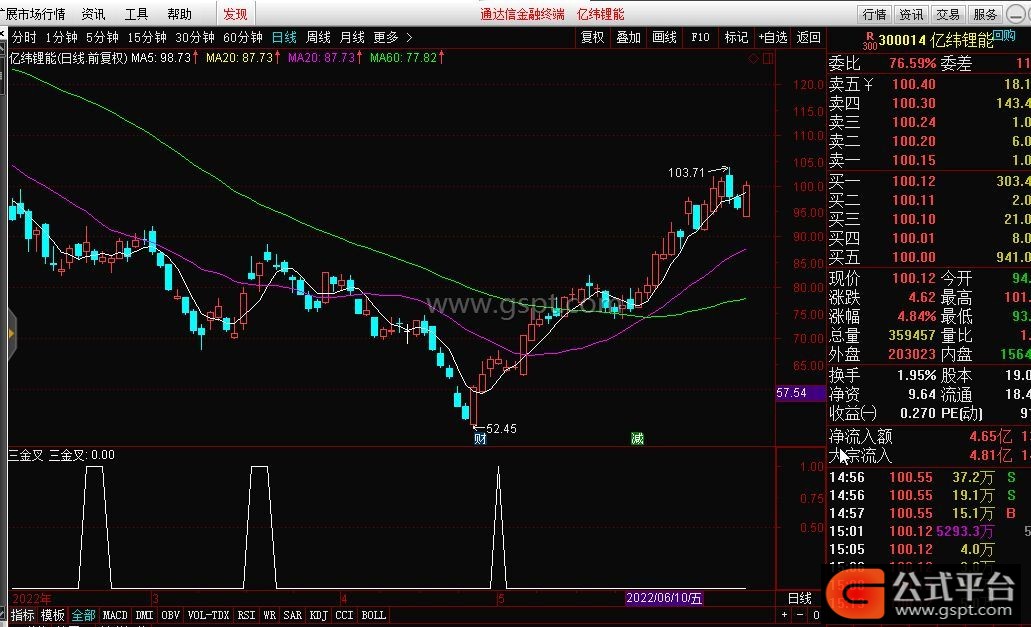
Task: Click the 0 reset button beside zoom controls
Action: point(816,615)
